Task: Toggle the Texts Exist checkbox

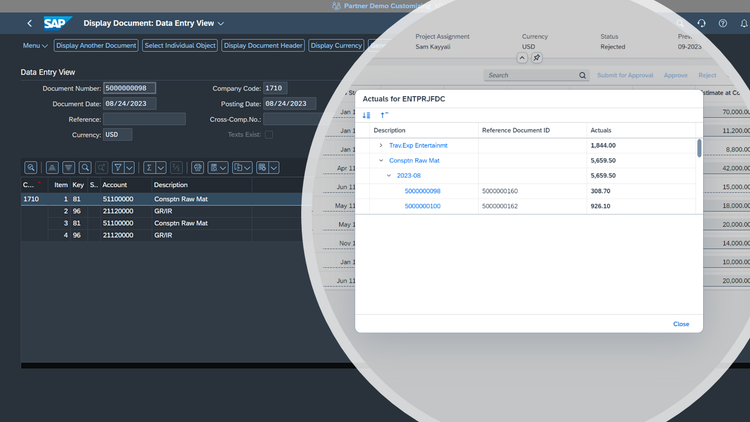Action: pyautogui.click(x=269, y=134)
